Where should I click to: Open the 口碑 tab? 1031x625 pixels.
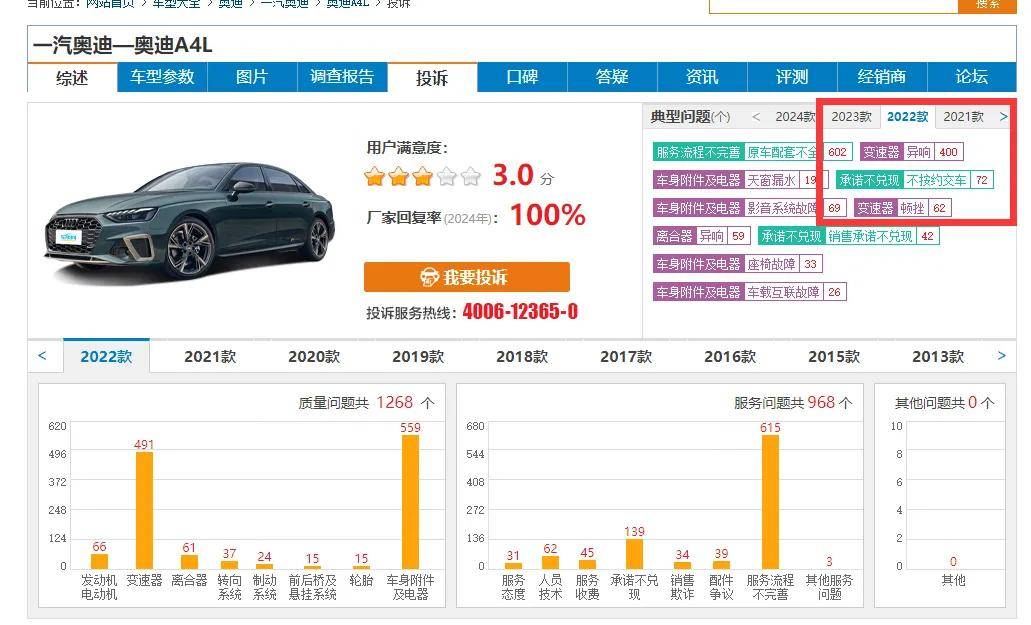pyautogui.click(x=522, y=78)
